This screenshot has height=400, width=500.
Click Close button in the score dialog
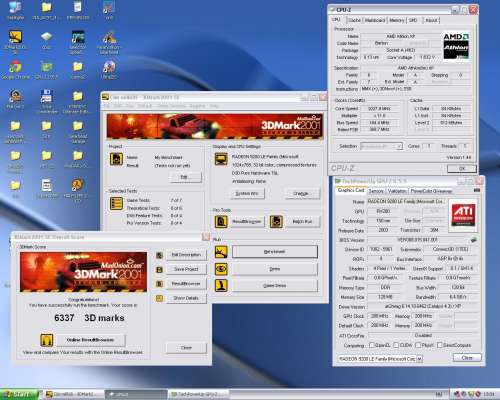click(x=186, y=348)
